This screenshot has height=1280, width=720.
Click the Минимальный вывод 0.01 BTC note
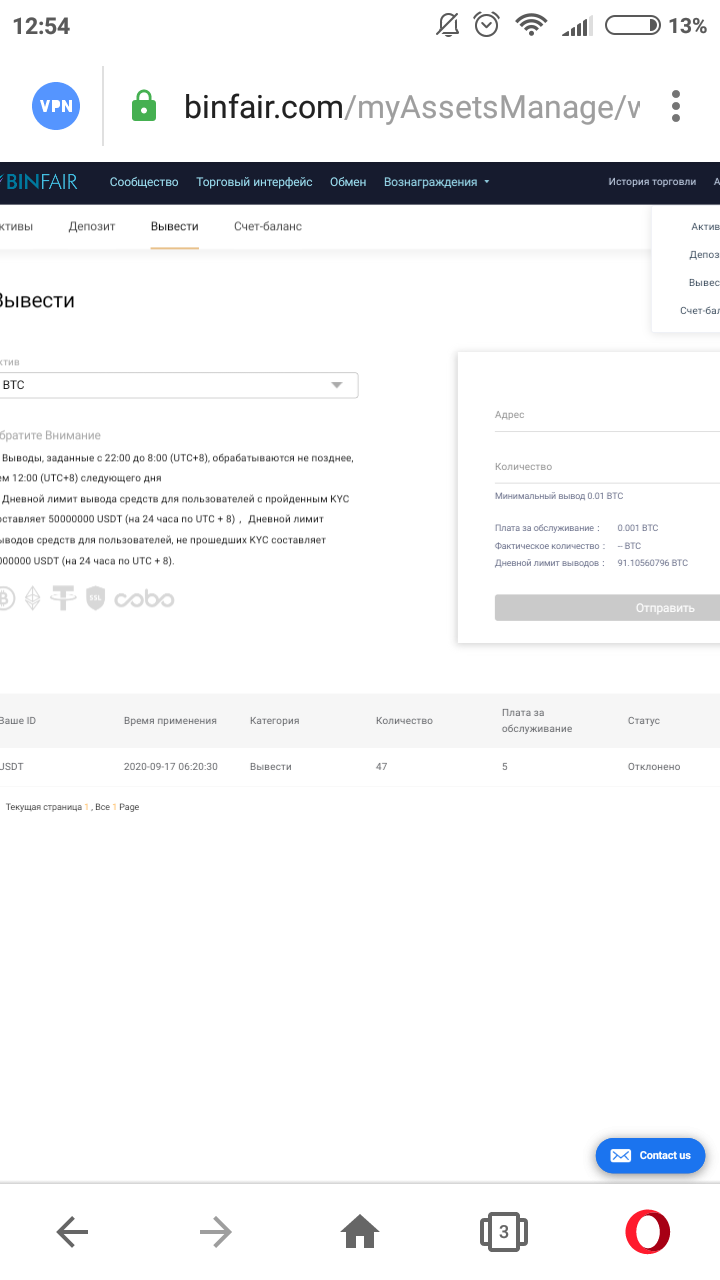pos(559,496)
